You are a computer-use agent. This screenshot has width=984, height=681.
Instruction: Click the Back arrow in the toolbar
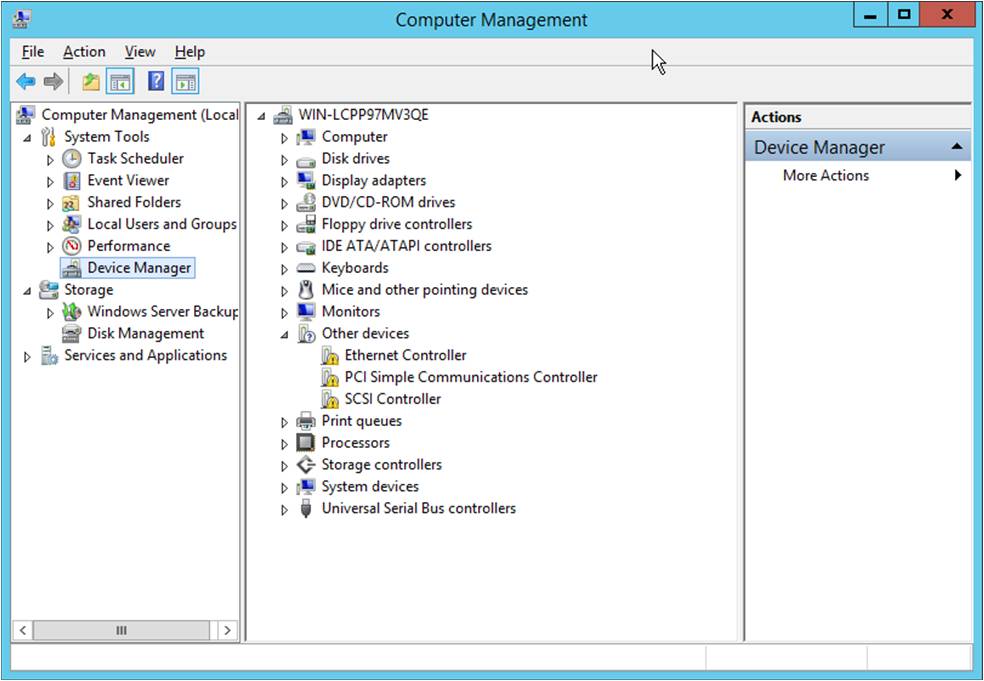click(26, 82)
